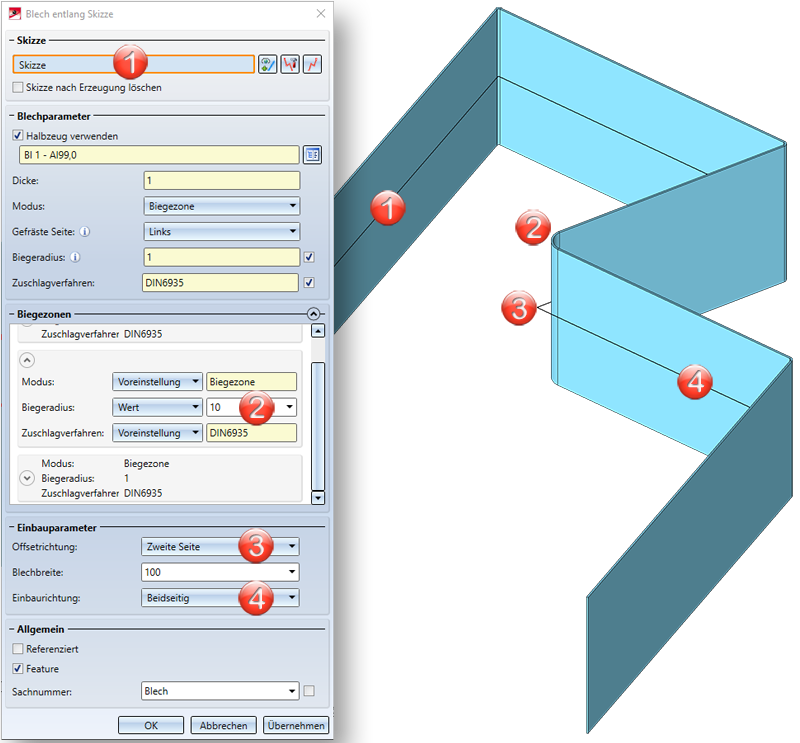Image resolution: width=800 pixels, height=743 pixels.
Task: Expand the last bend zone entry with Biegeradius 1
Action: tap(27, 478)
